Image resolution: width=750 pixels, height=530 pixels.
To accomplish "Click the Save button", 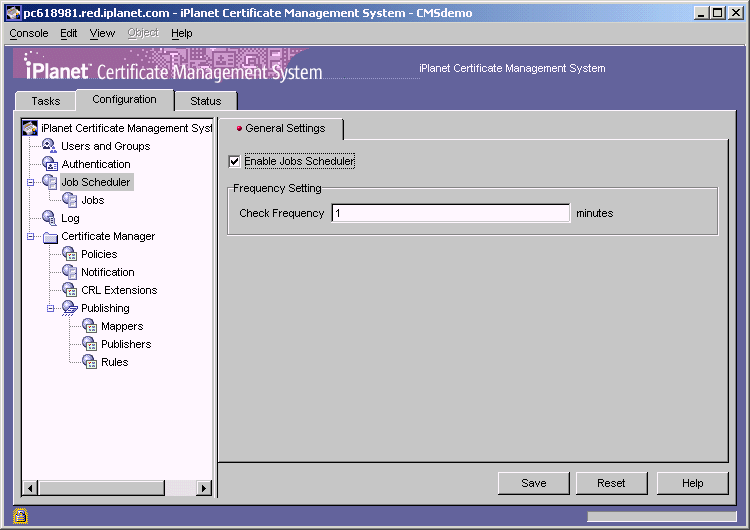I will (534, 483).
